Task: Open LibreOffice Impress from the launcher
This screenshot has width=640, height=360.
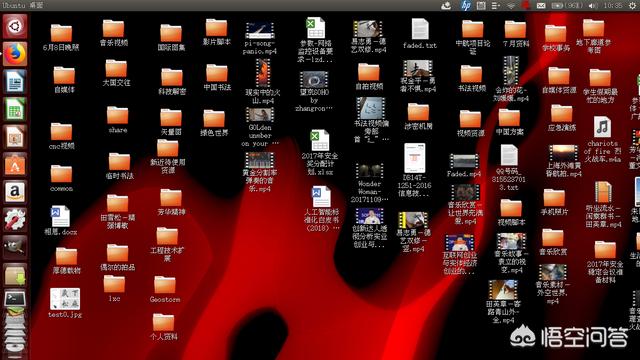Action: pyautogui.click(x=15, y=137)
